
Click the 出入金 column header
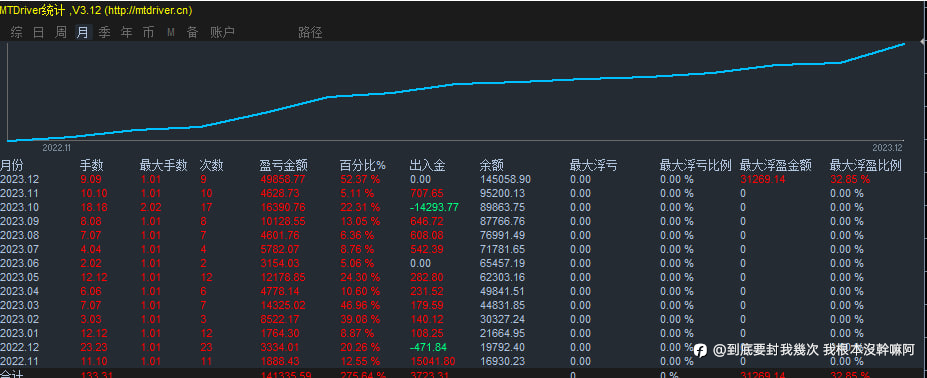(427, 166)
